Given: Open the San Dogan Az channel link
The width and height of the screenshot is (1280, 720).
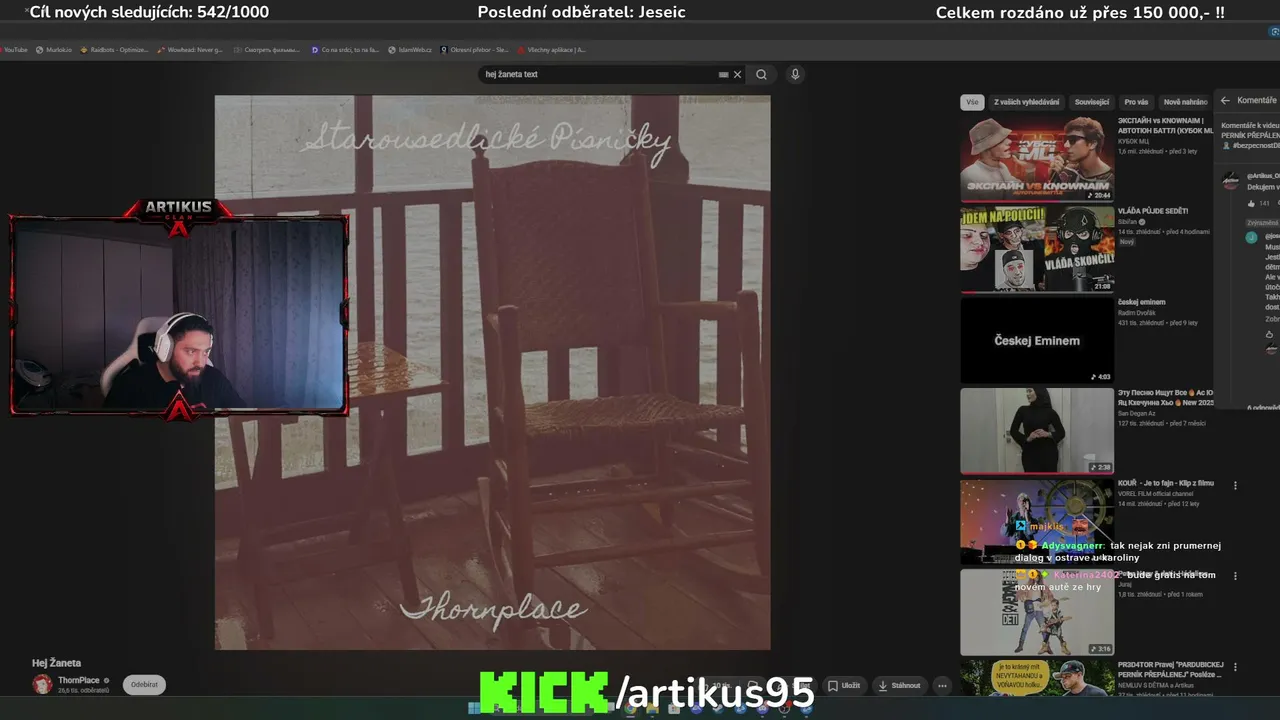Looking at the screenshot, I should click(x=1138, y=413).
